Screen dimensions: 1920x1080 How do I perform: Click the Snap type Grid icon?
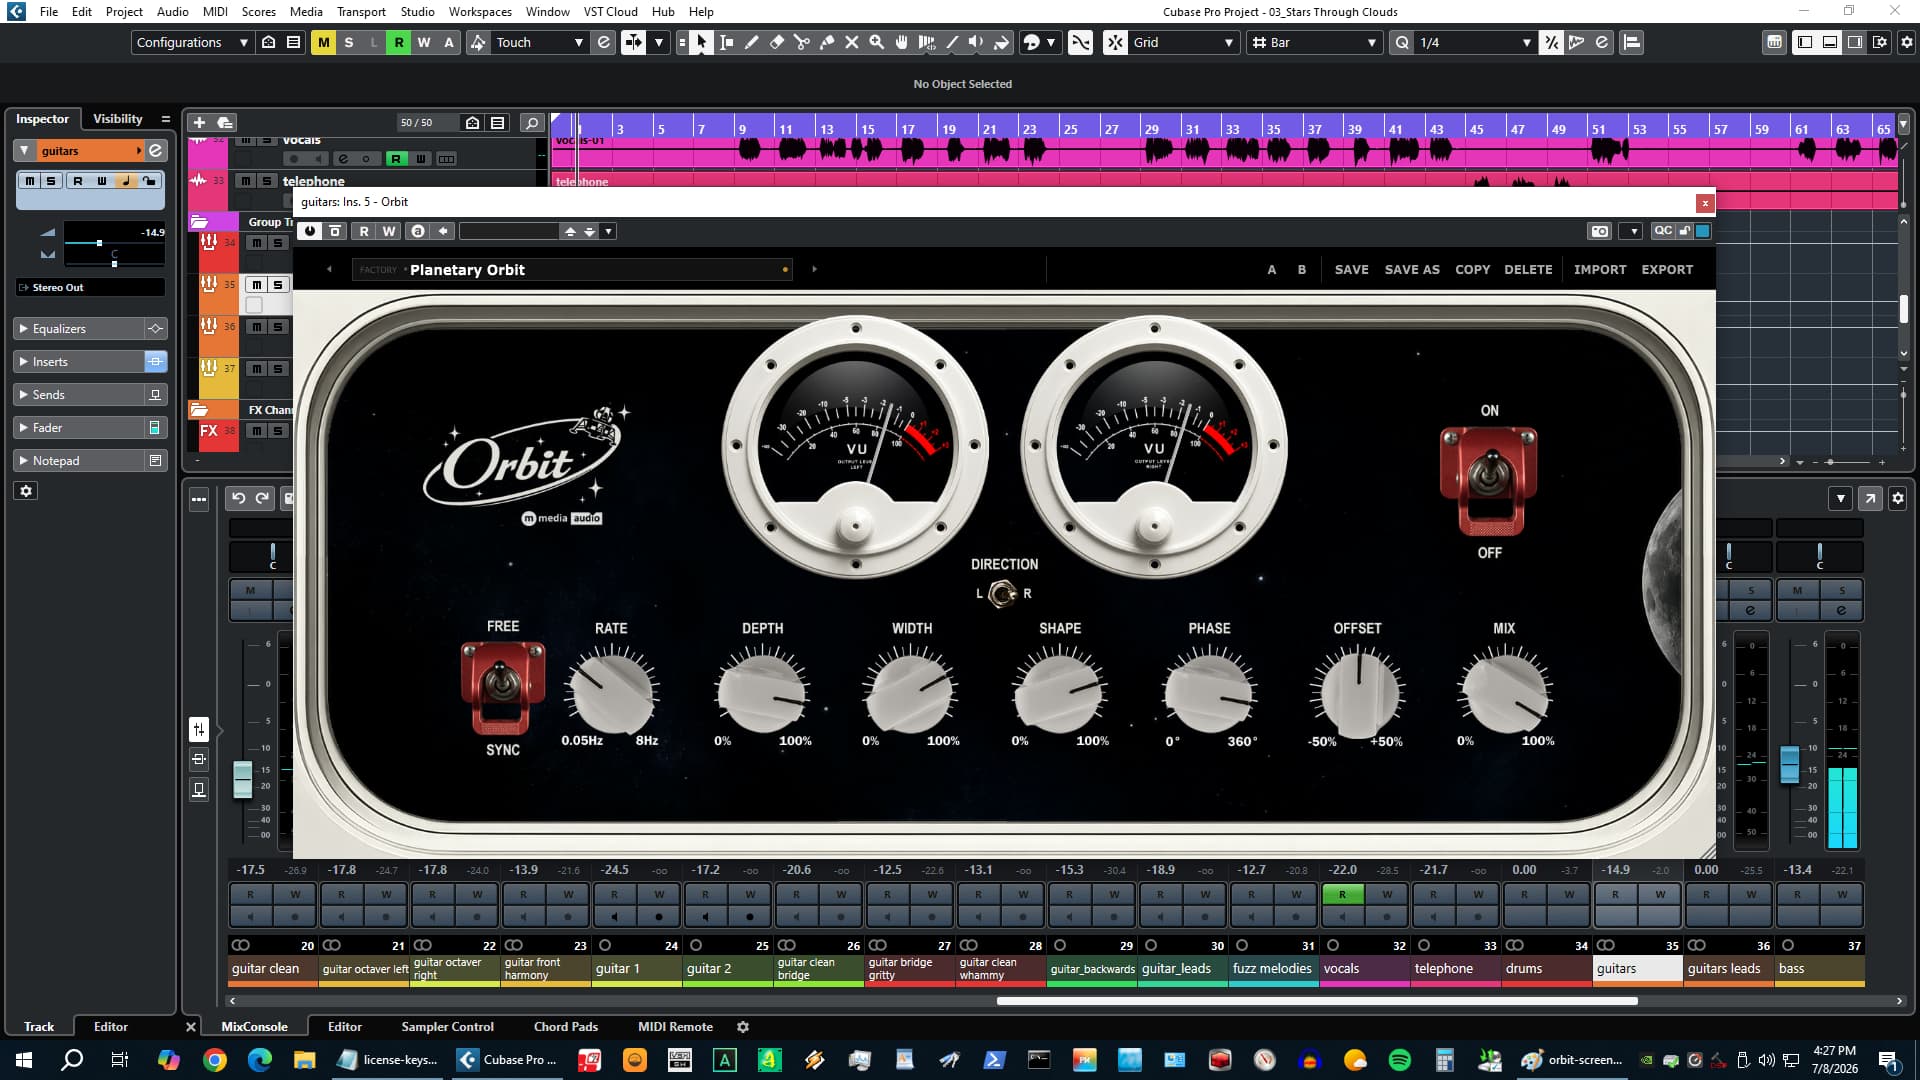tap(1115, 42)
